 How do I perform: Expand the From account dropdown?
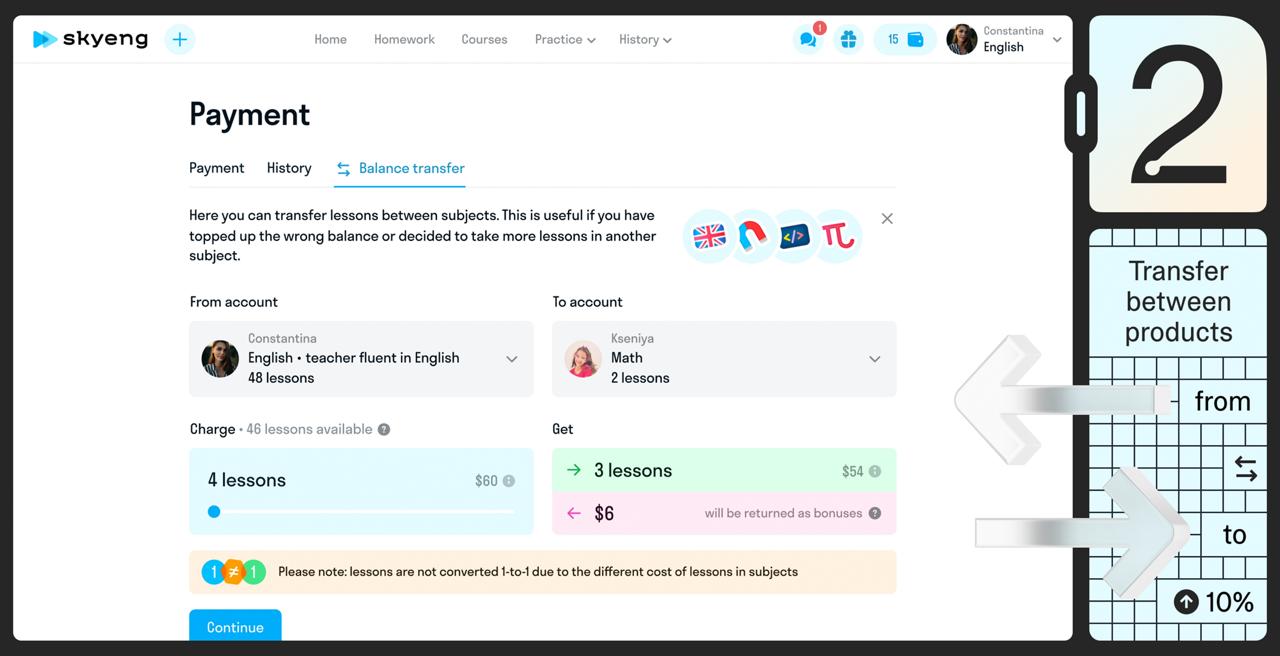(511, 359)
